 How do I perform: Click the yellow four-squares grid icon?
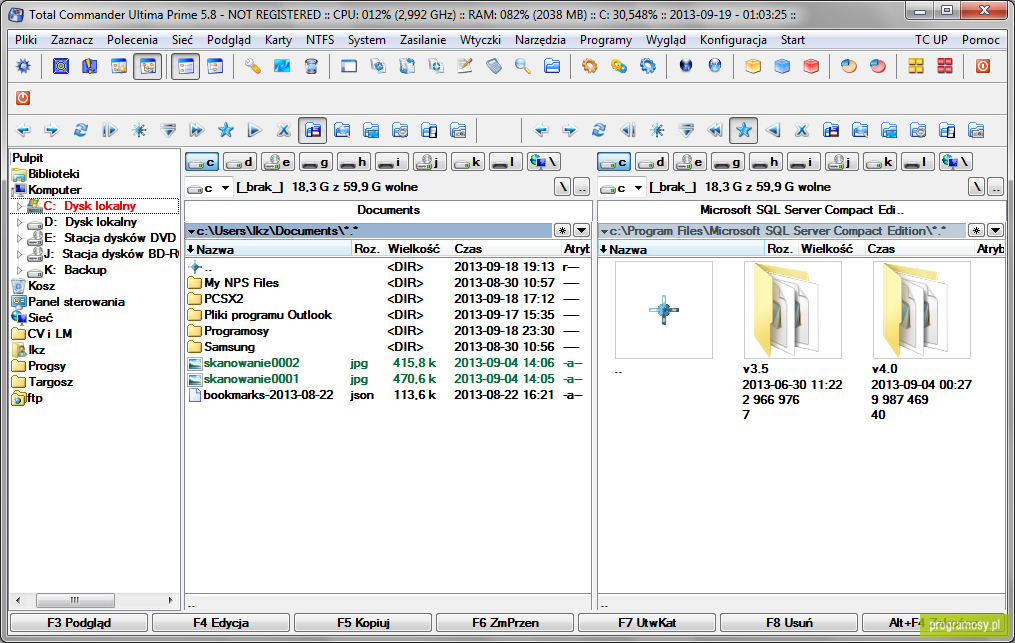916,66
